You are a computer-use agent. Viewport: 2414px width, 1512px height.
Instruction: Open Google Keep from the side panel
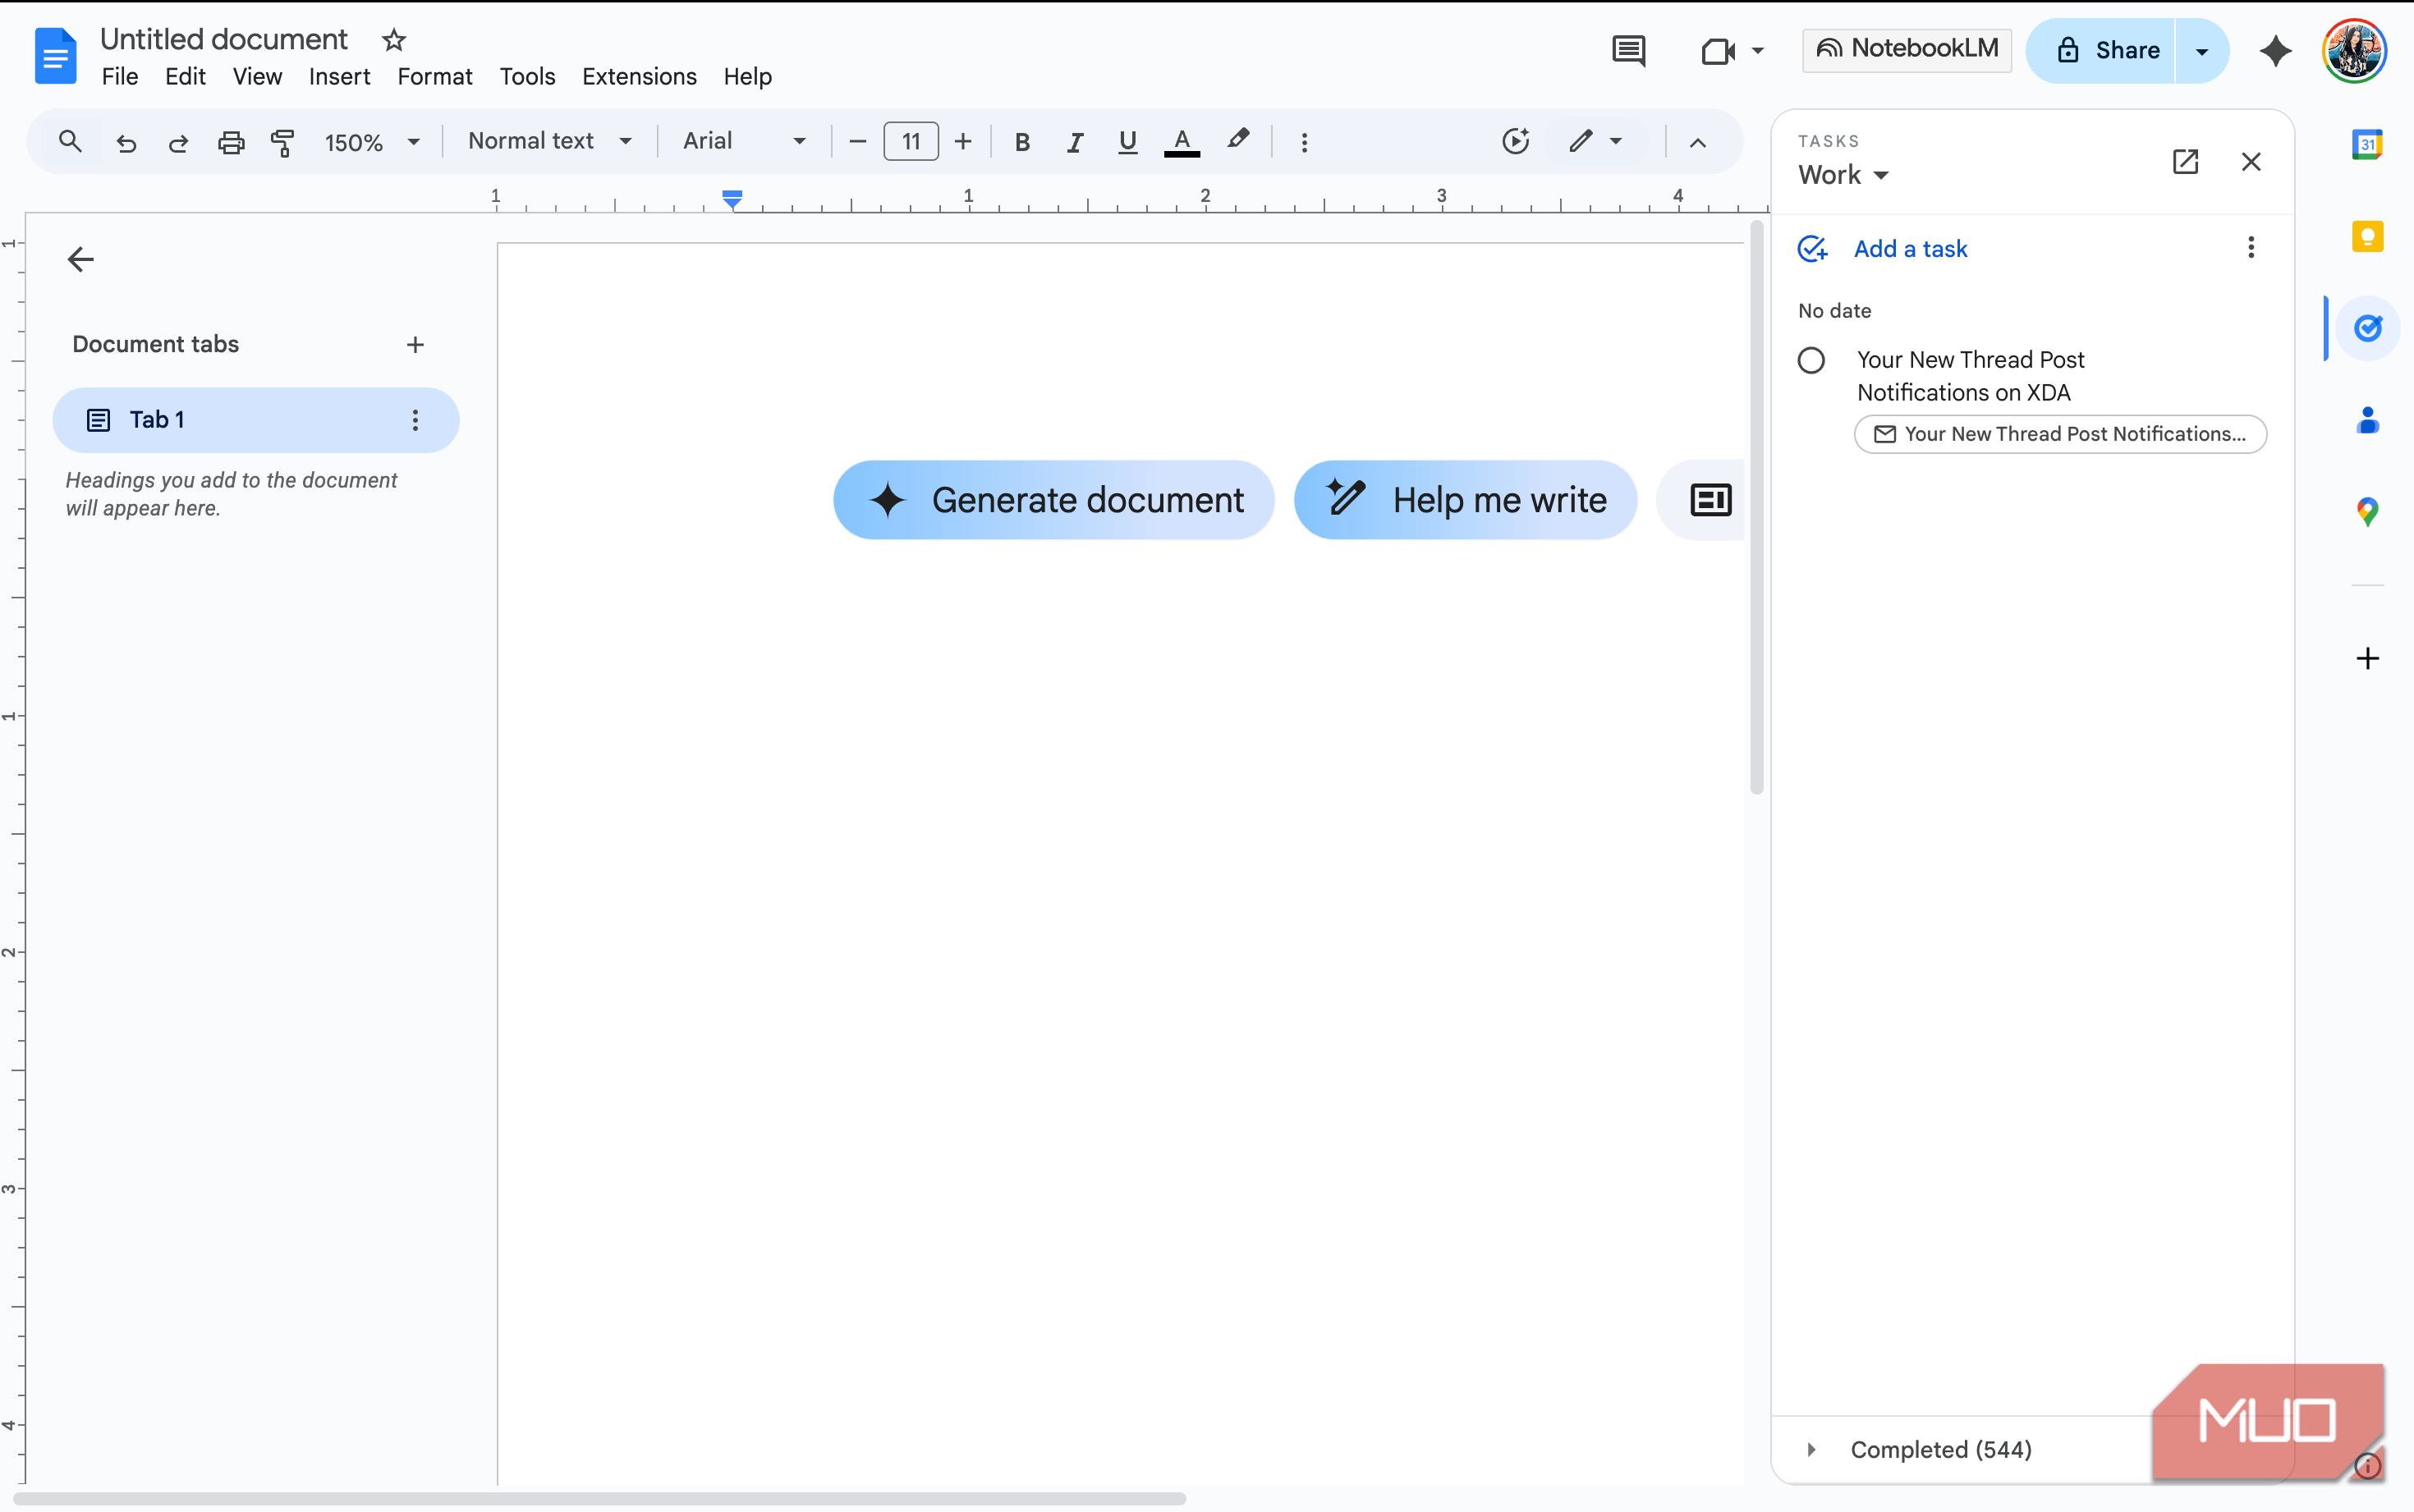point(2366,237)
